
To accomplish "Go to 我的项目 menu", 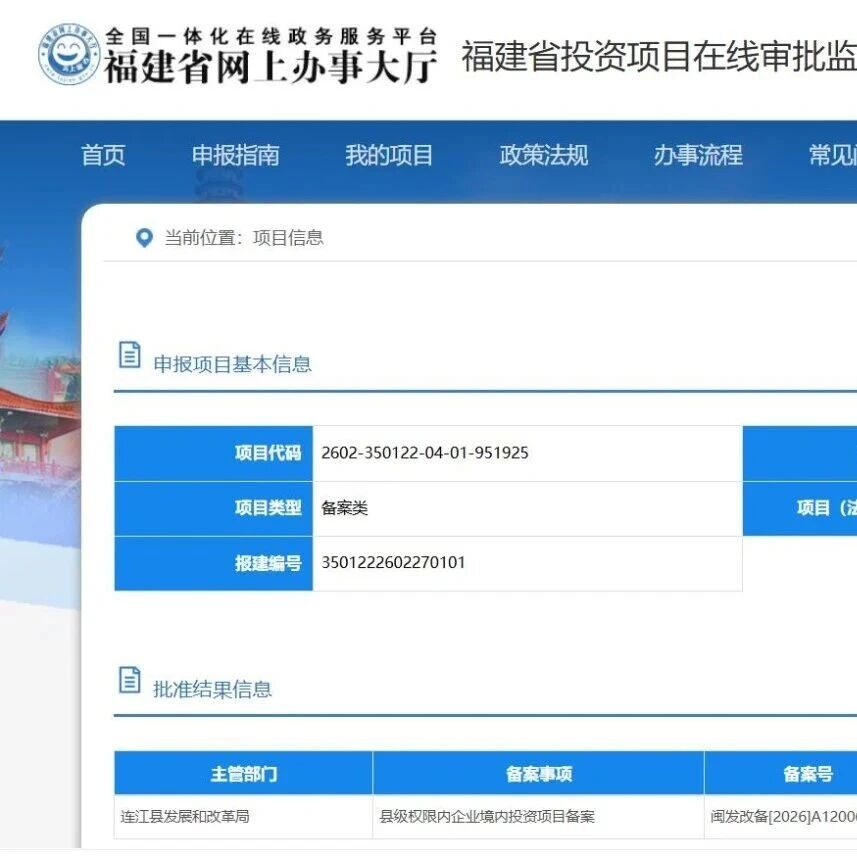I will pos(389,155).
